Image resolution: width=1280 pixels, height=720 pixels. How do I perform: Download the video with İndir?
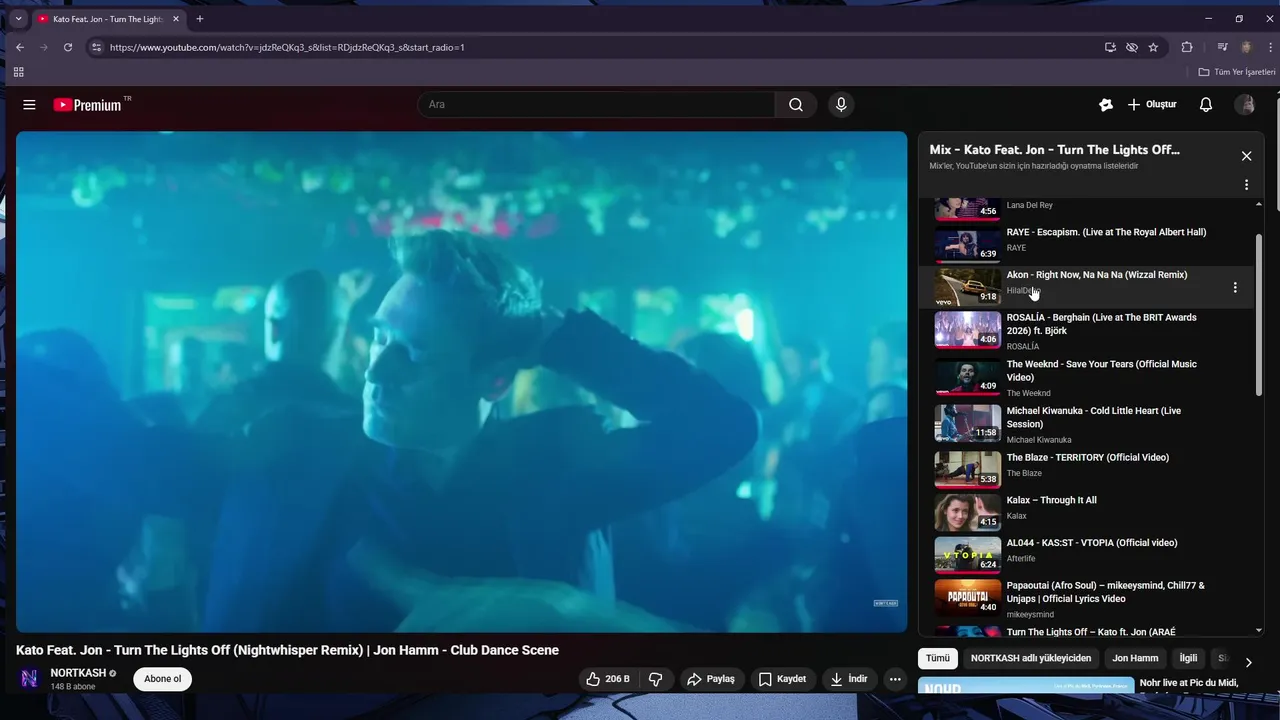[848, 679]
